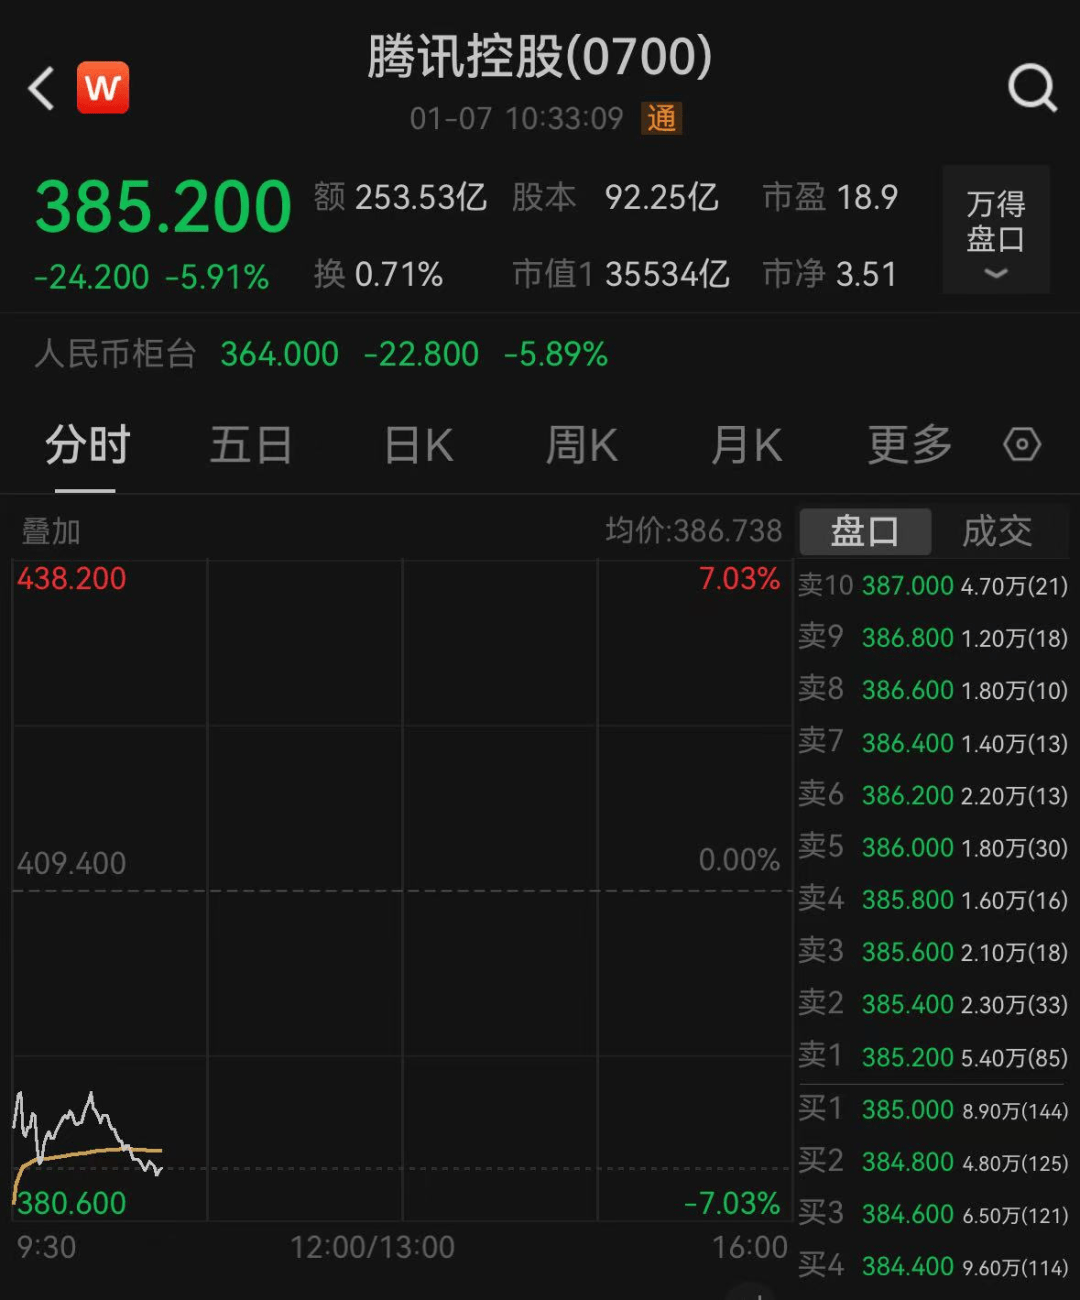
Task: Select the 卖10 row at 387.000
Action: point(932,585)
